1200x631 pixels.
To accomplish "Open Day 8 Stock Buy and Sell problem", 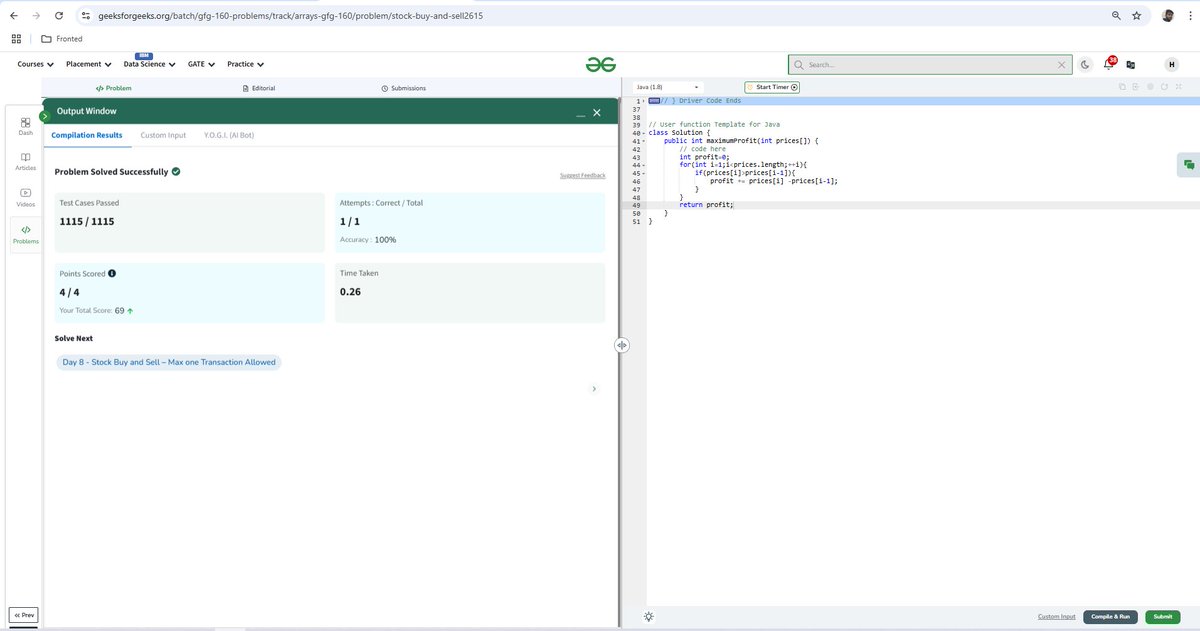I will coord(169,362).
